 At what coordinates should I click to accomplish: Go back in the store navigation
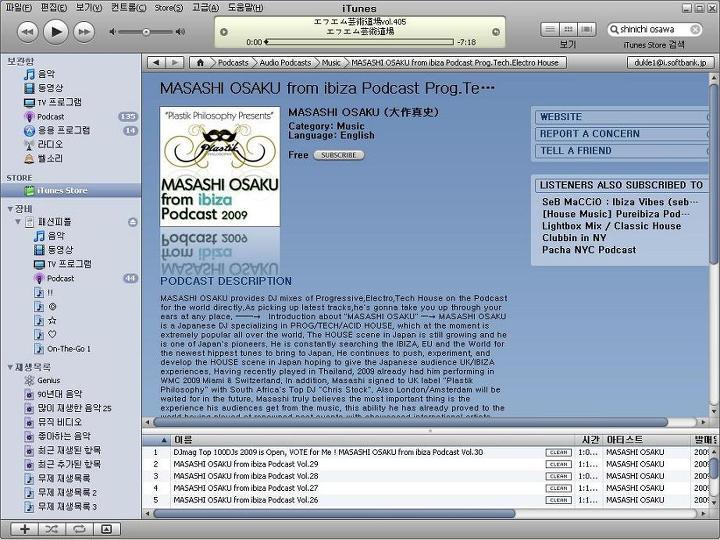[x=156, y=62]
